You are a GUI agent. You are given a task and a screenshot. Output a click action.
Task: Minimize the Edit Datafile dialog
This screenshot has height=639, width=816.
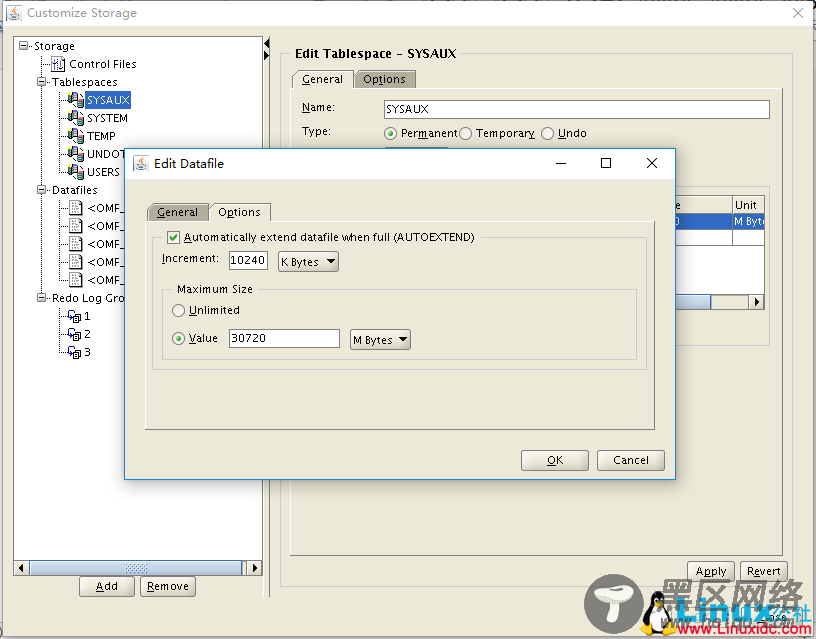561,163
